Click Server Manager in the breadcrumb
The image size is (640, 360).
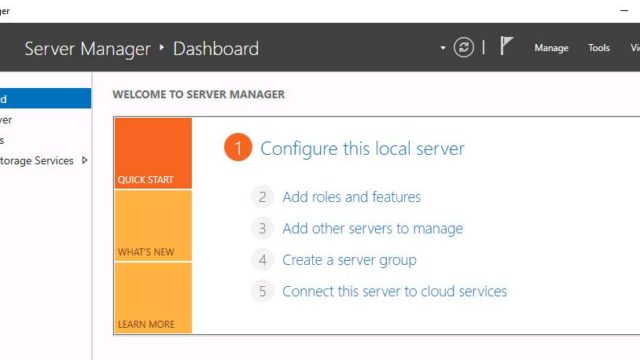tap(88, 49)
